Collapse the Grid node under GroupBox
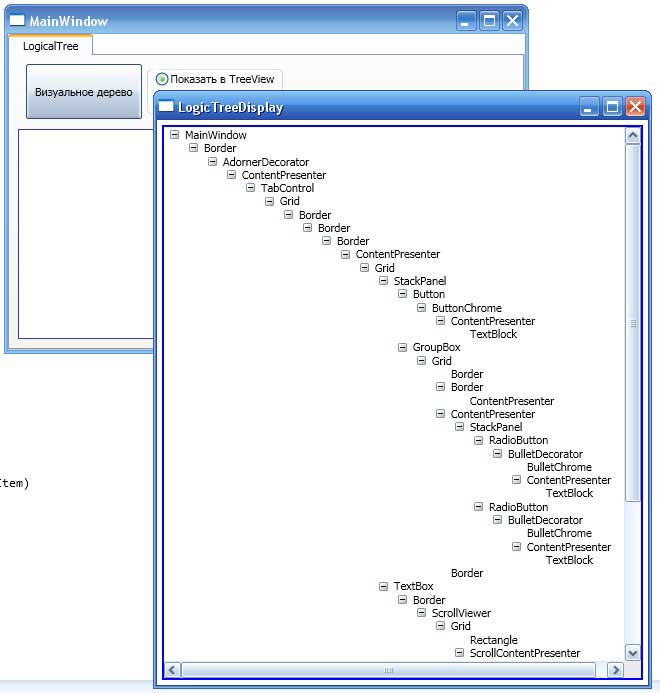 click(422, 361)
